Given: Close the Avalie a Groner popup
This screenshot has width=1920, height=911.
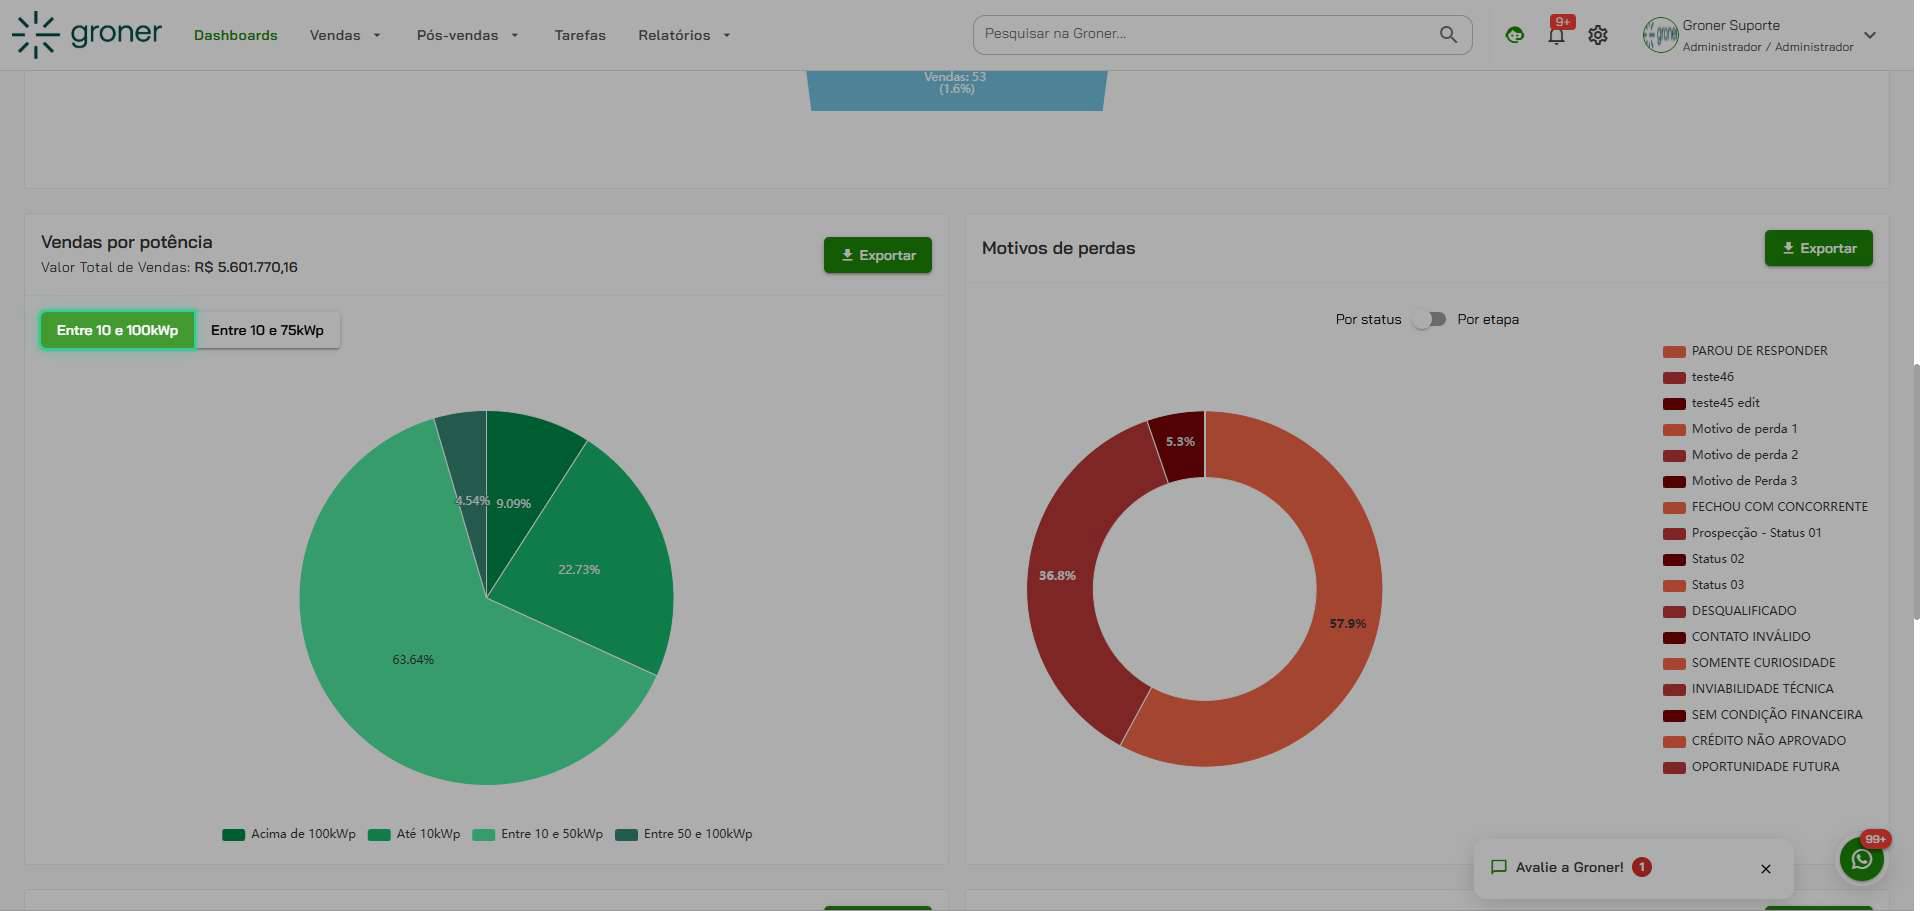Looking at the screenshot, I should point(1765,868).
